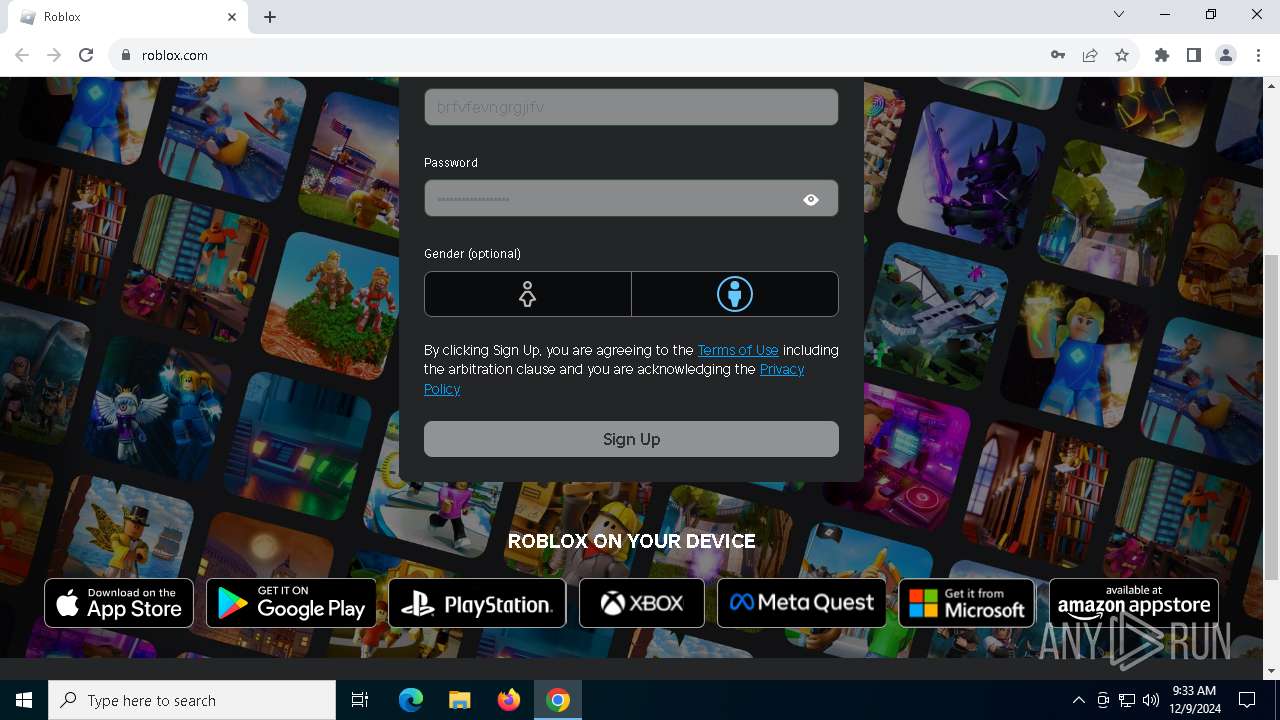Open the Amazon Appstore badge
This screenshot has height=720, width=1280.
pos(1134,603)
